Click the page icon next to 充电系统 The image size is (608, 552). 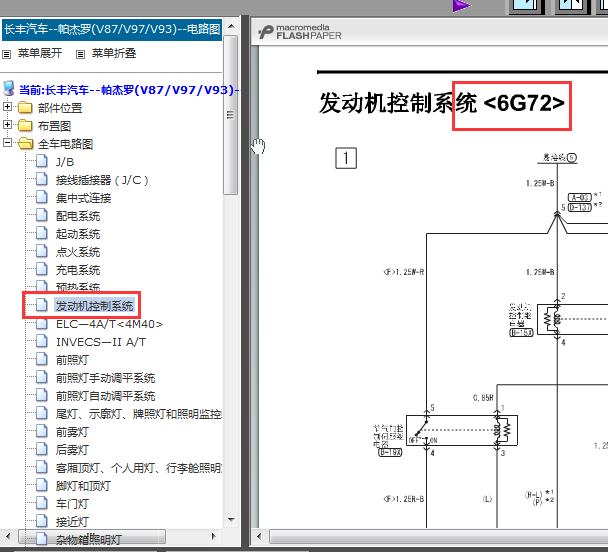point(42,269)
